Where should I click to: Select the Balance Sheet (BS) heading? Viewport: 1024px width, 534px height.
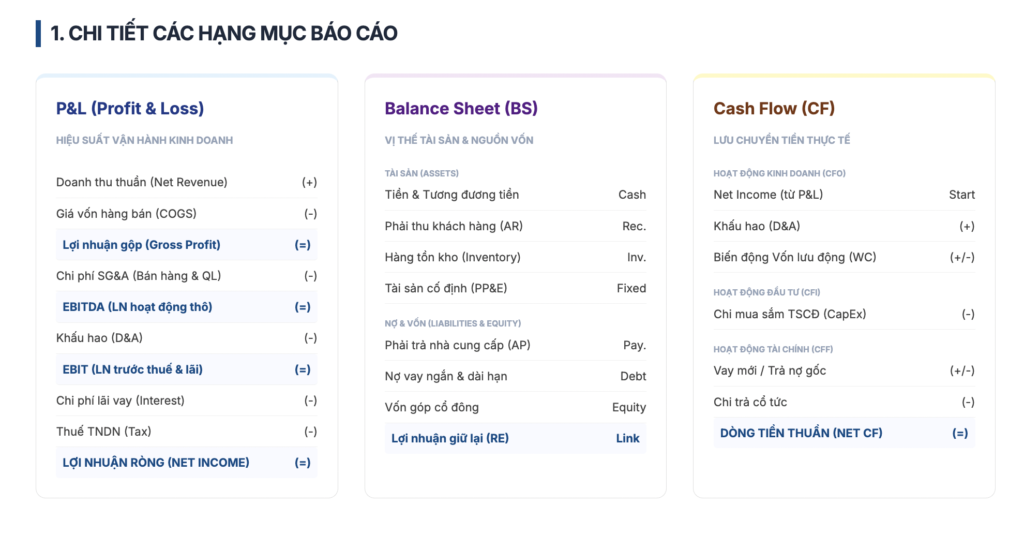(x=461, y=108)
